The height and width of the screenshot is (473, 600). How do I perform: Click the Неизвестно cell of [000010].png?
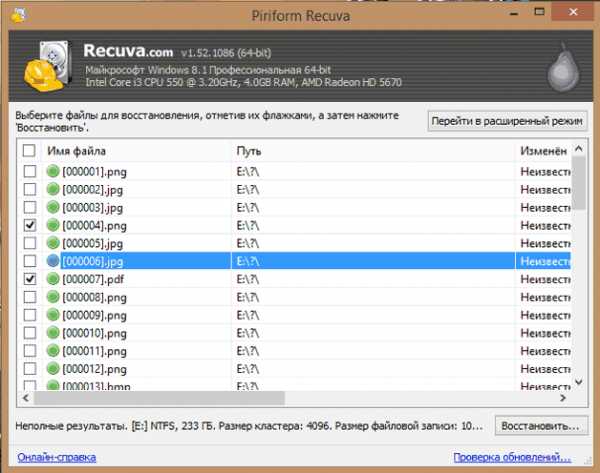click(545, 333)
